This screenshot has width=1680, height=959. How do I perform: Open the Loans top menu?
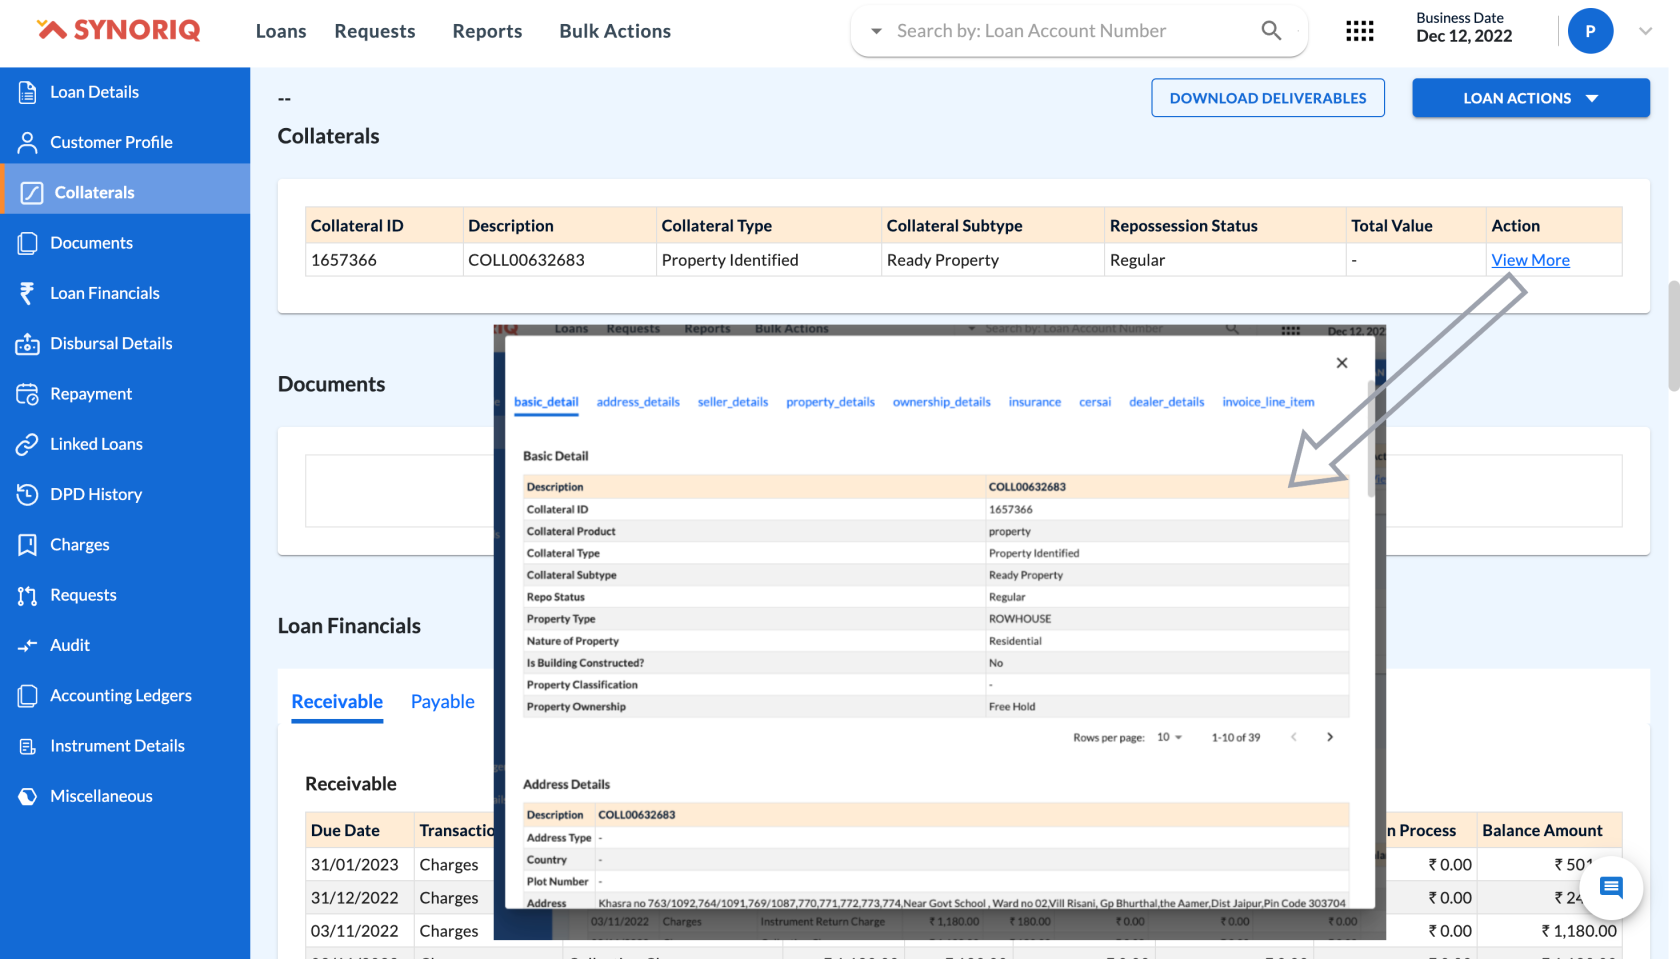281,31
